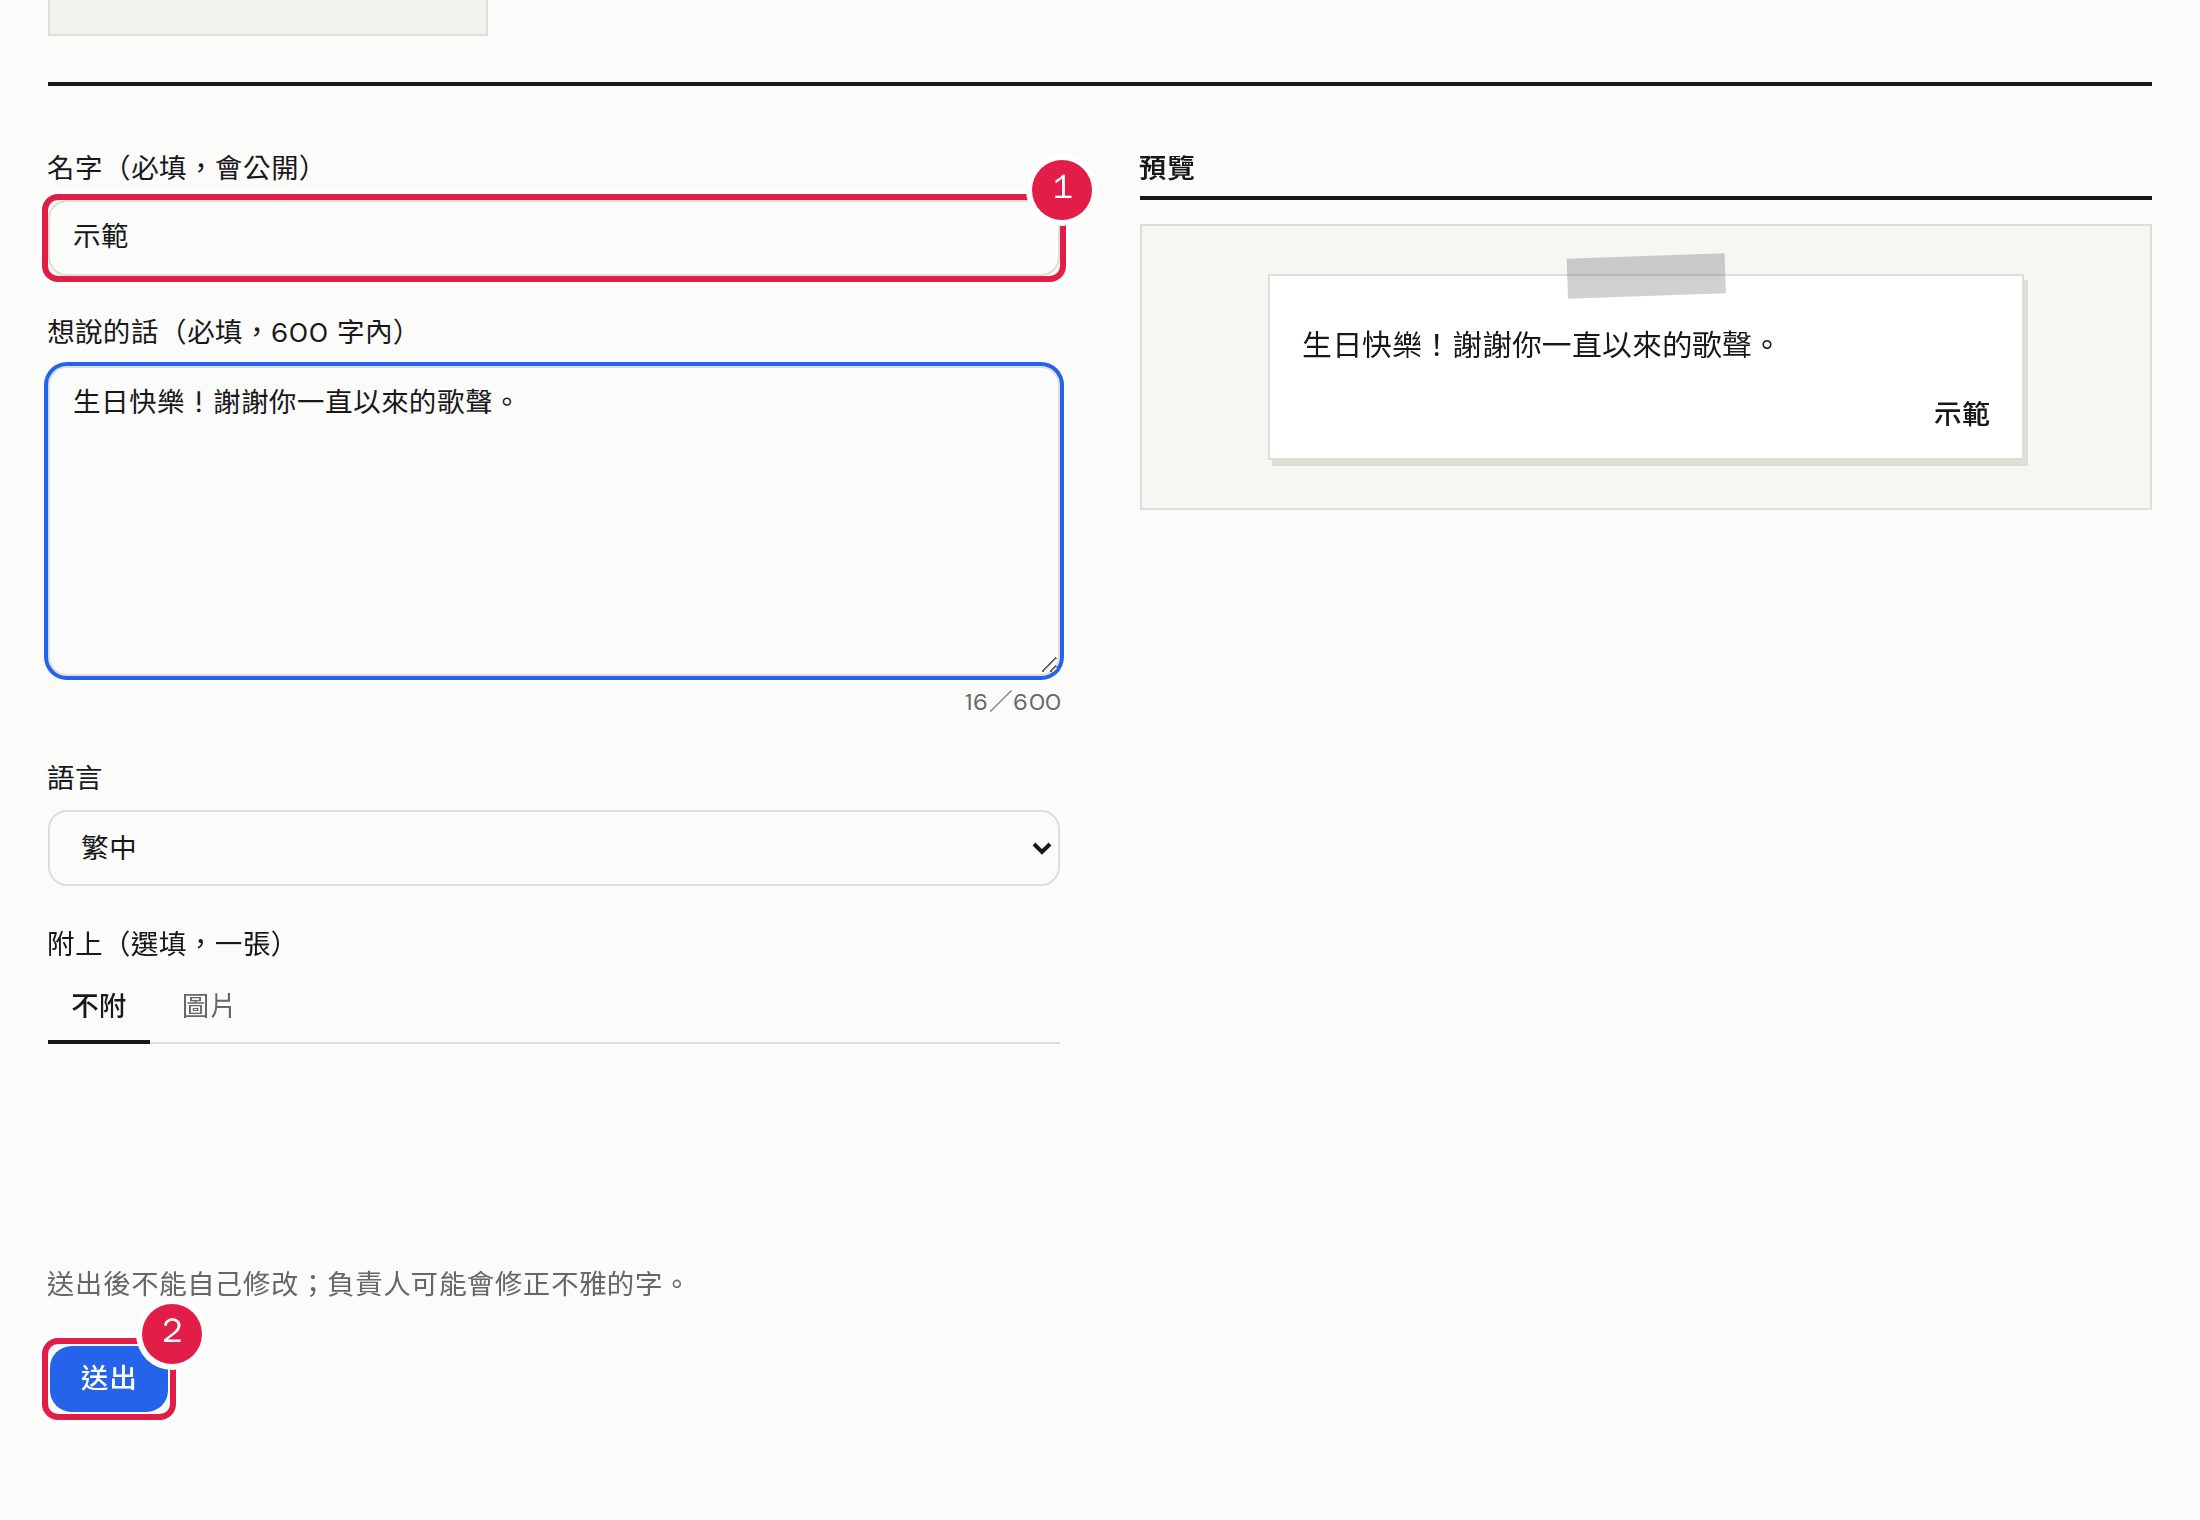Click the 附上（選填，一張） label
This screenshot has height=1520, width=2200.
pyautogui.click(x=167, y=944)
